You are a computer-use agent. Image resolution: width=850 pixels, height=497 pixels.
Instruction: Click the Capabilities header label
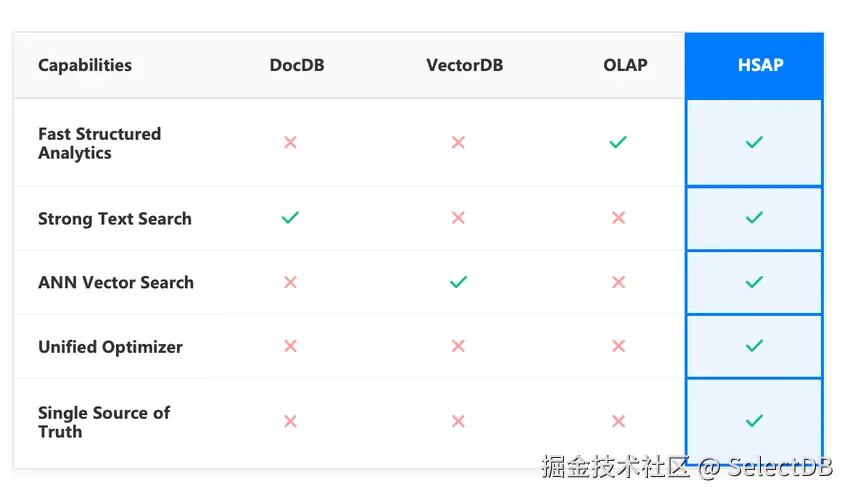click(x=85, y=65)
